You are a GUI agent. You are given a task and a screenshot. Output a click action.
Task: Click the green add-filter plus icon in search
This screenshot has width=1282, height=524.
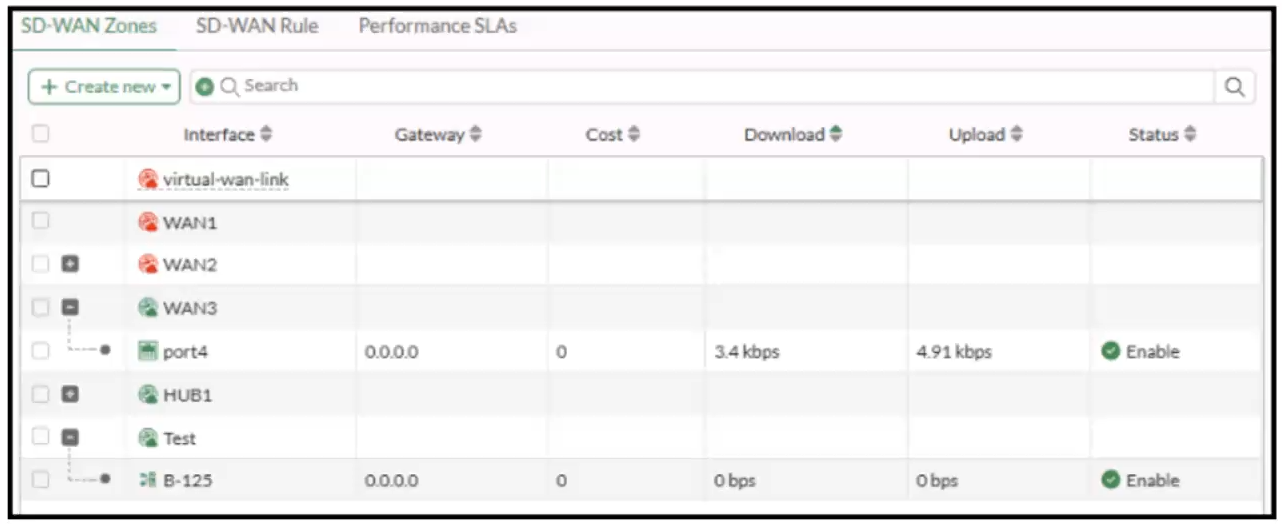click(204, 87)
